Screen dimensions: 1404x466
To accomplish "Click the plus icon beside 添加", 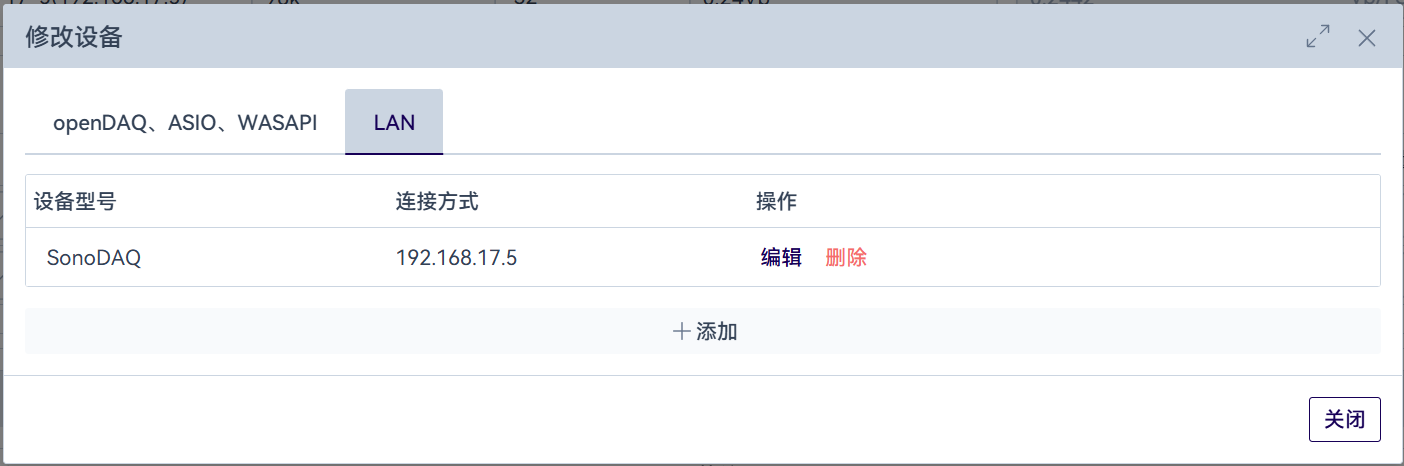I will 682,331.
